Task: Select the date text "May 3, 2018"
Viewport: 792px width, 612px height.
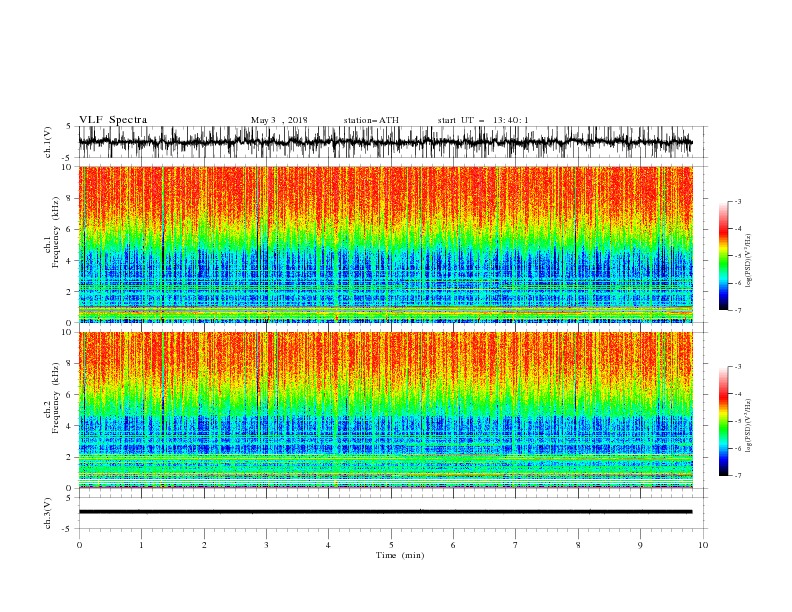Action: tap(279, 120)
